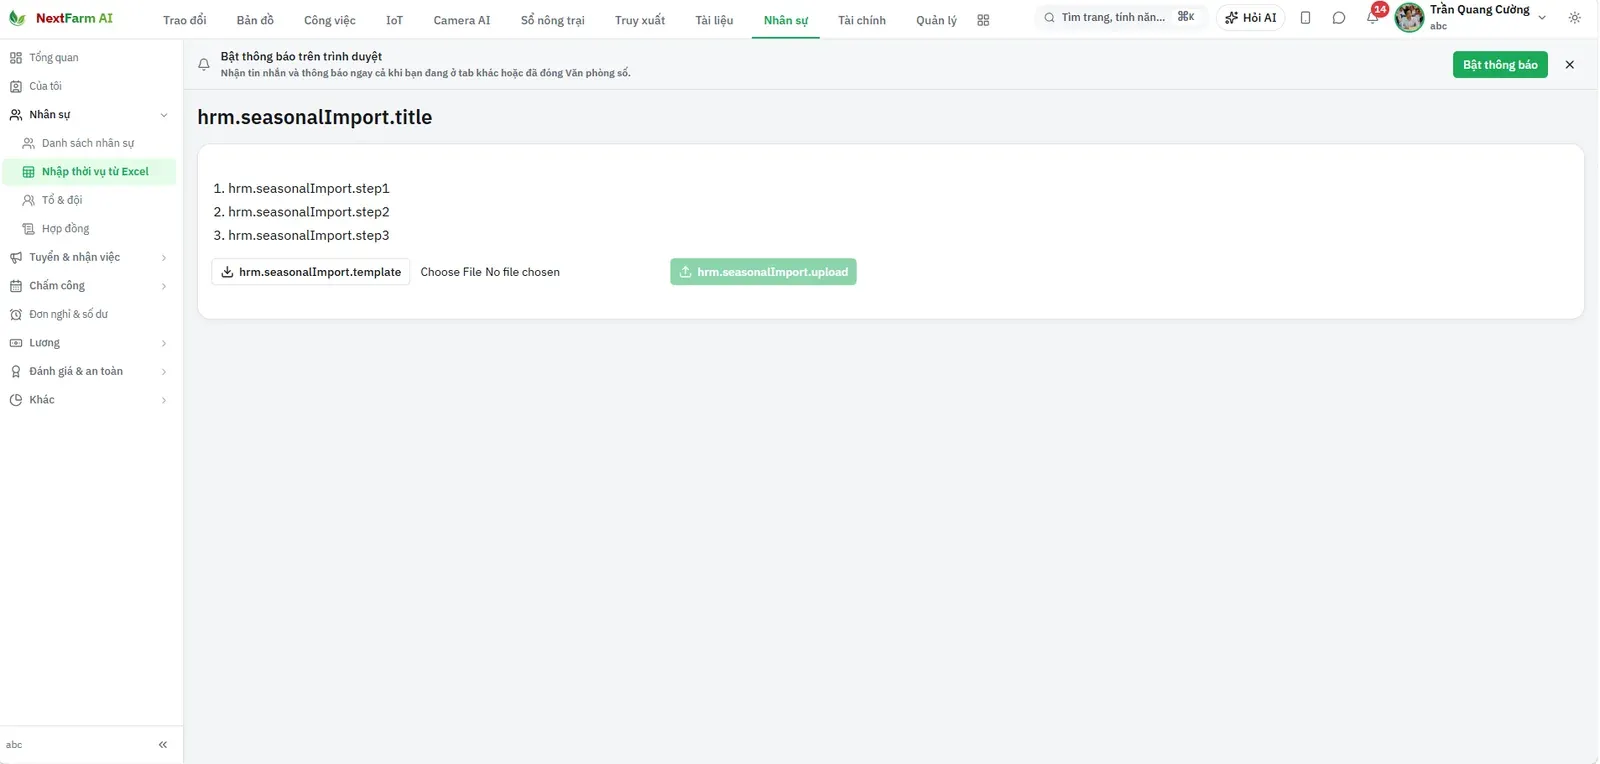
Task: Open the apps grid icon after Quản lý
Action: pyautogui.click(x=983, y=20)
